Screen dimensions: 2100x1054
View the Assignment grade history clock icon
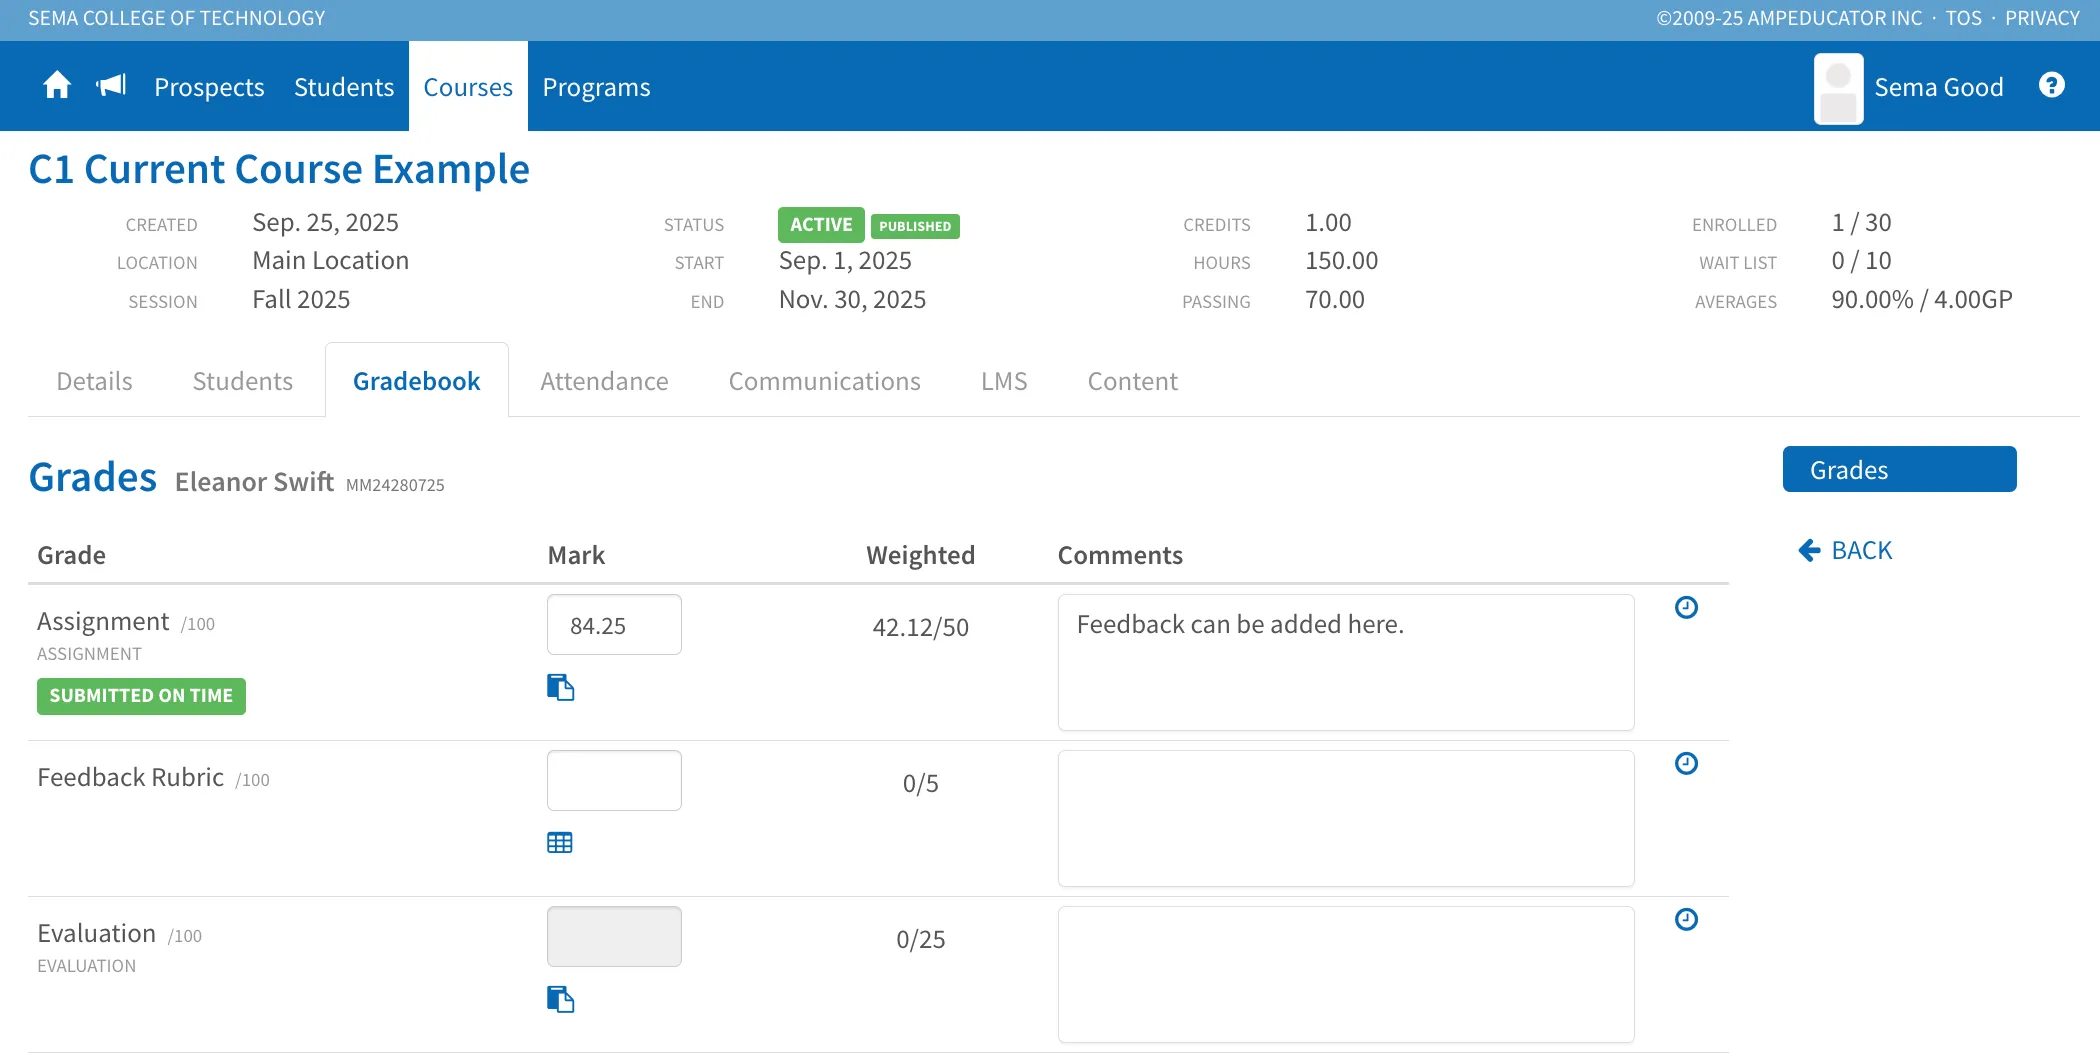pyautogui.click(x=1686, y=608)
